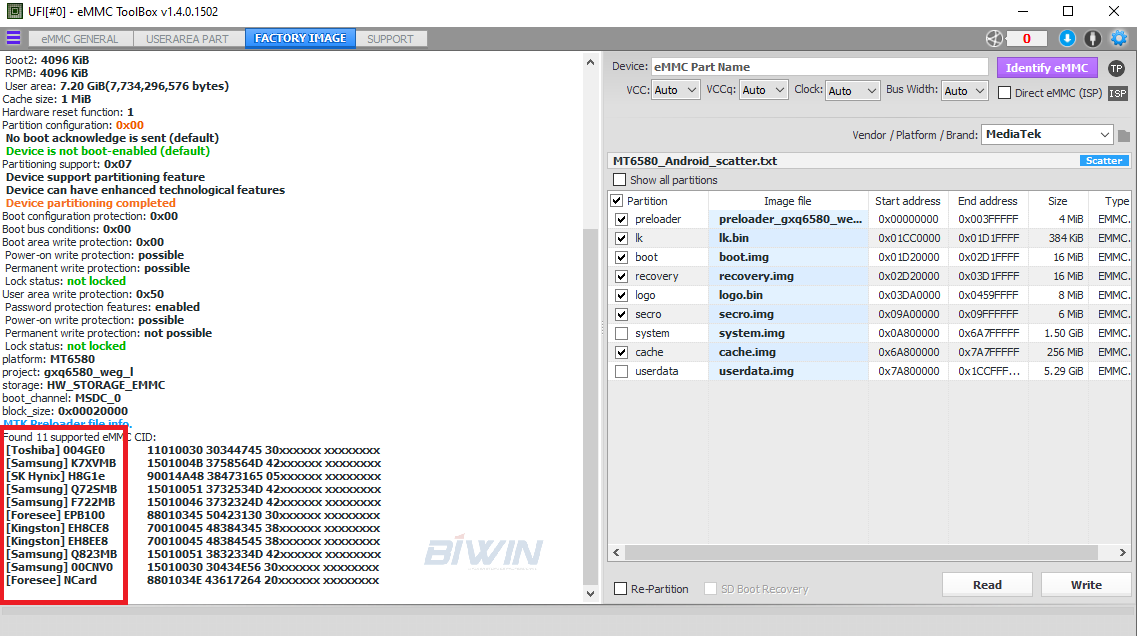Select the userdata.img image file cell
This screenshot has width=1137, height=636.
coord(788,371)
